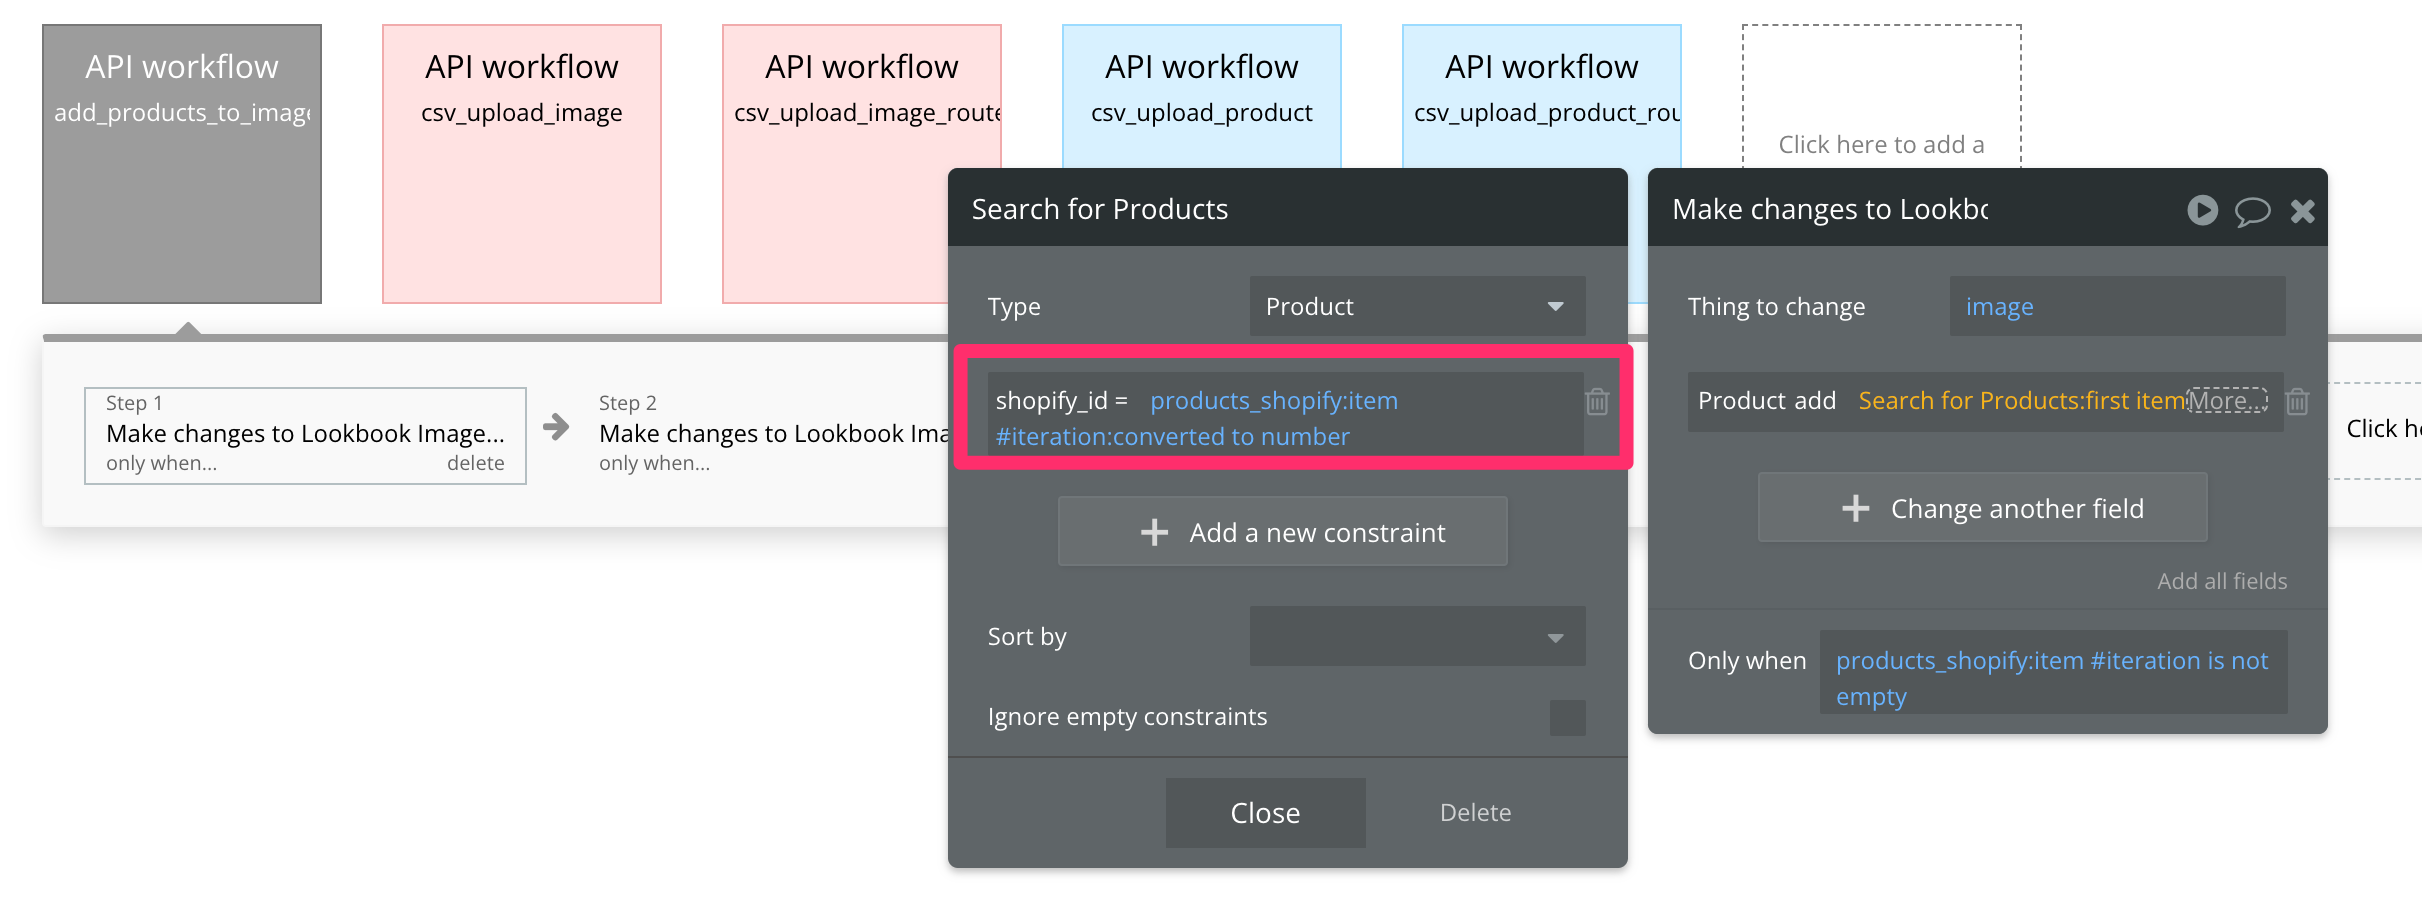Viewport: 2422px width, 906px height.
Task: Click the Thing to change image field
Action: [x=2116, y=306]
